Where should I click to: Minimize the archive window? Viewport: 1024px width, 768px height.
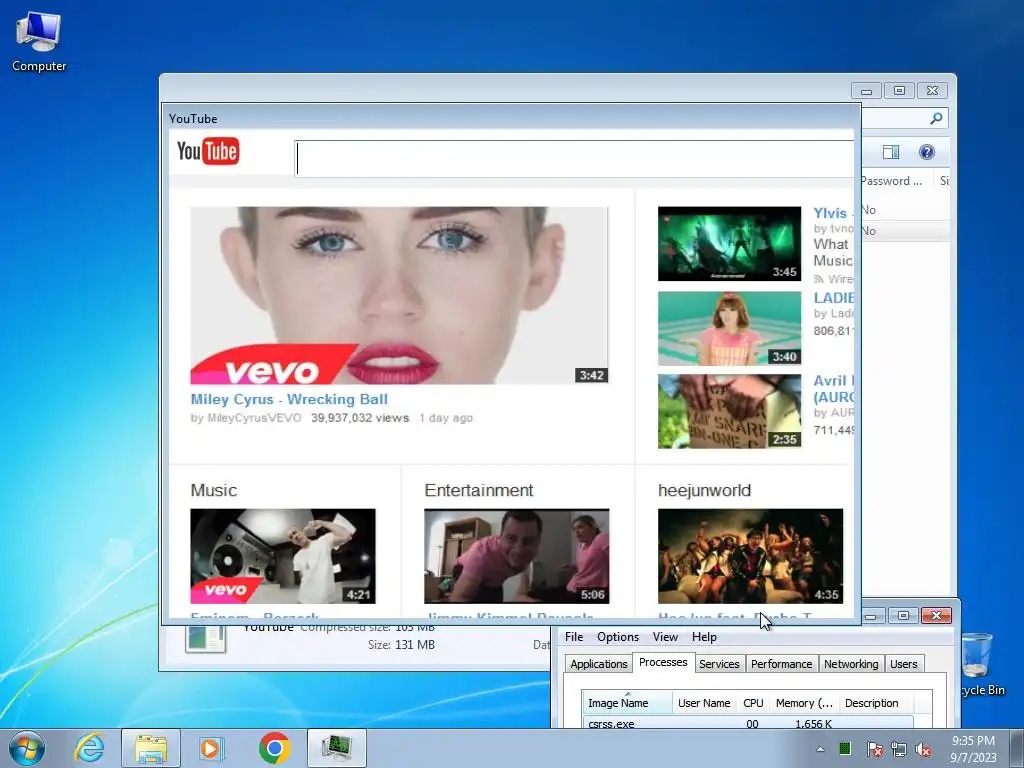866,91
